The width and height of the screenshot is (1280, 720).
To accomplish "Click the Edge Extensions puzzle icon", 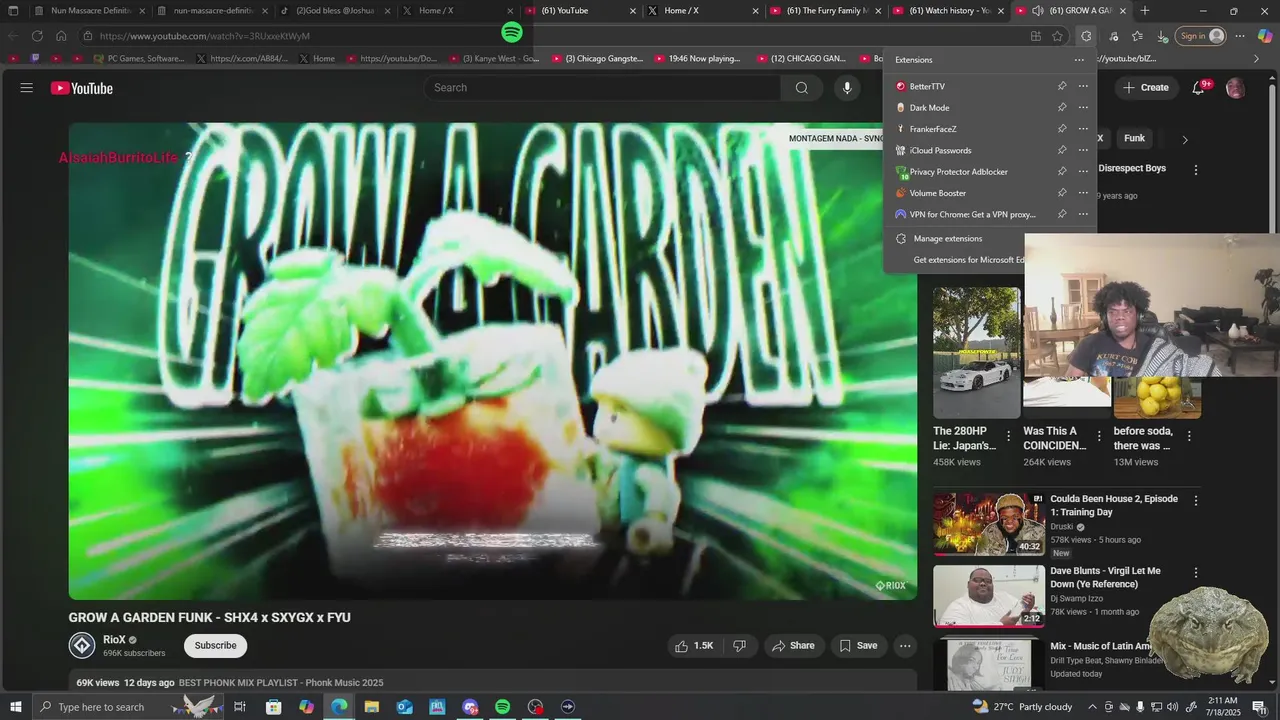I will 1086,36.
